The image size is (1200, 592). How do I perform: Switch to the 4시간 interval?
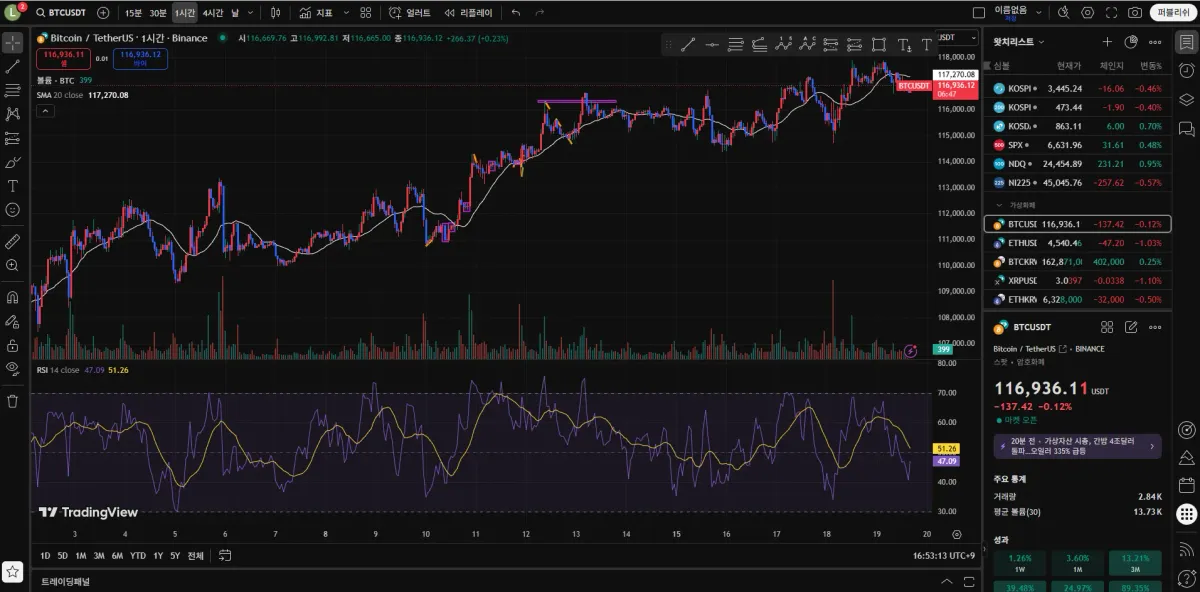(212, 13)
